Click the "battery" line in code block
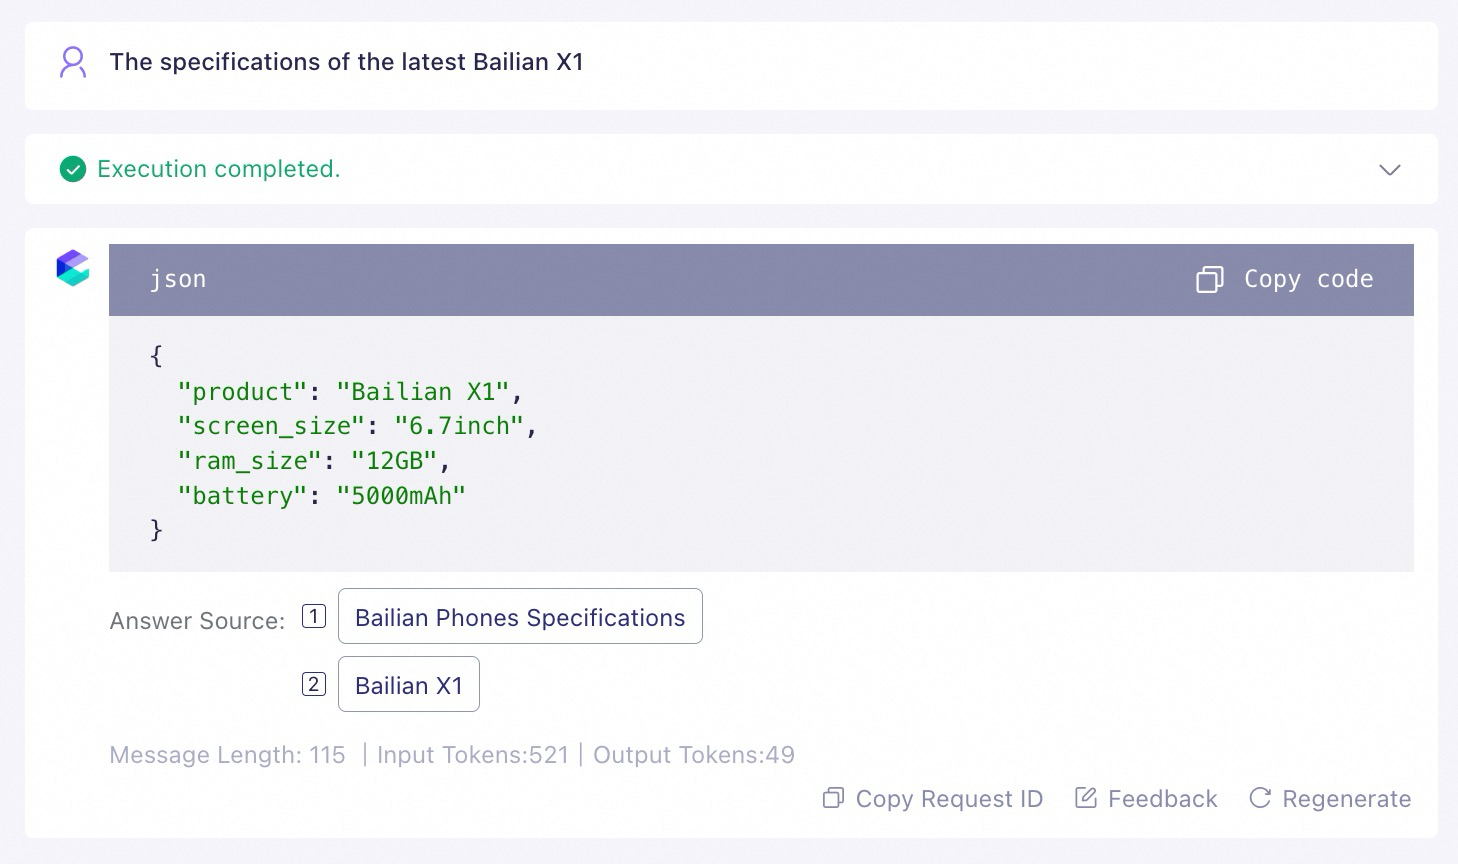This screenshot has height=864, width=1458. [x=322, y=495]
